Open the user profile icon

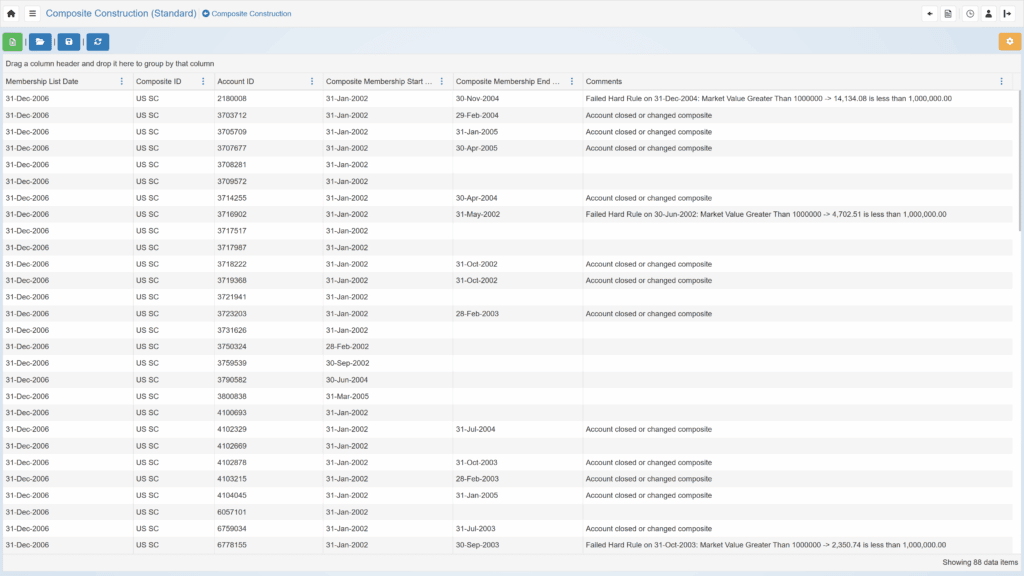pyautogui.click(x=988, y=14)
